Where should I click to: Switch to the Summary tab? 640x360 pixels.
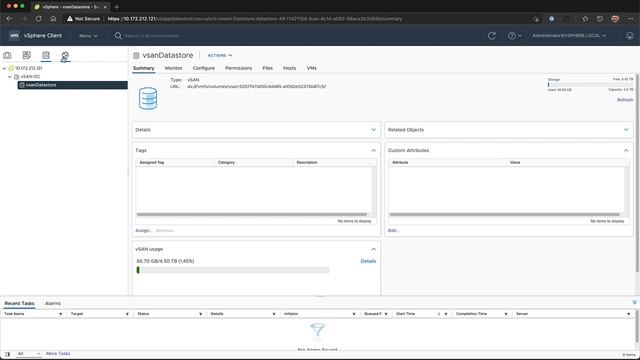point(144,68)
